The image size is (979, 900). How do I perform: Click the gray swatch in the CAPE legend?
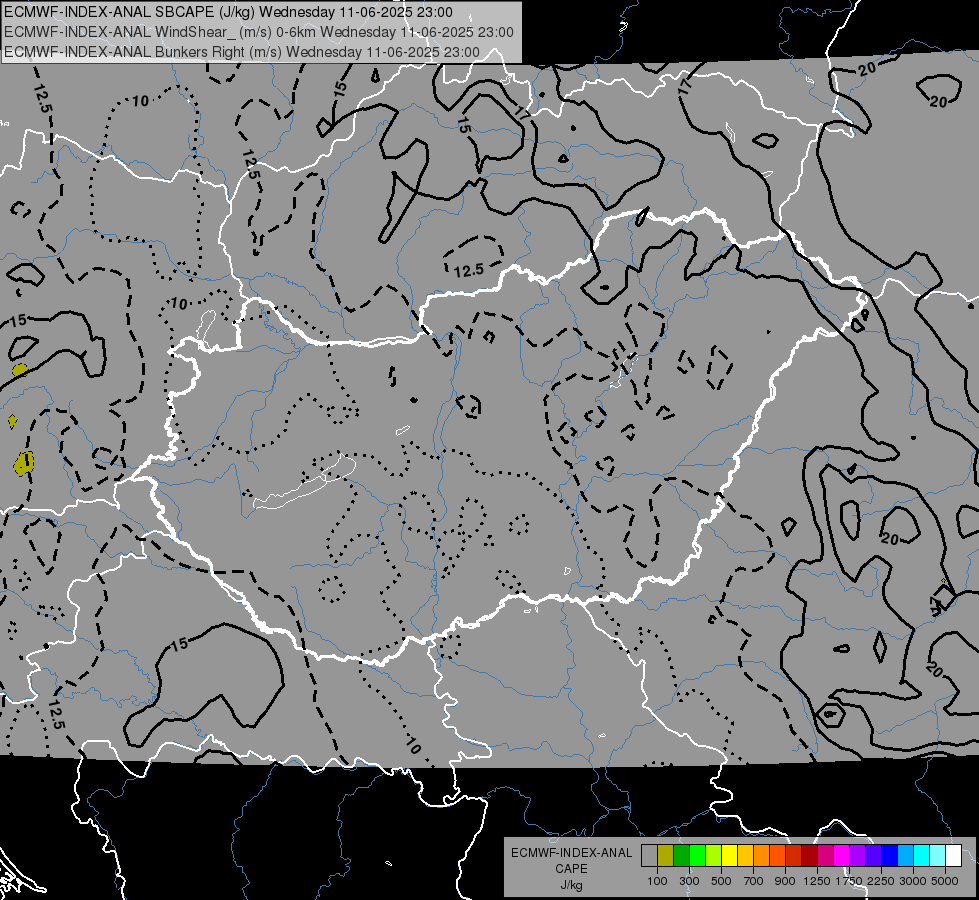coord(649,856)
